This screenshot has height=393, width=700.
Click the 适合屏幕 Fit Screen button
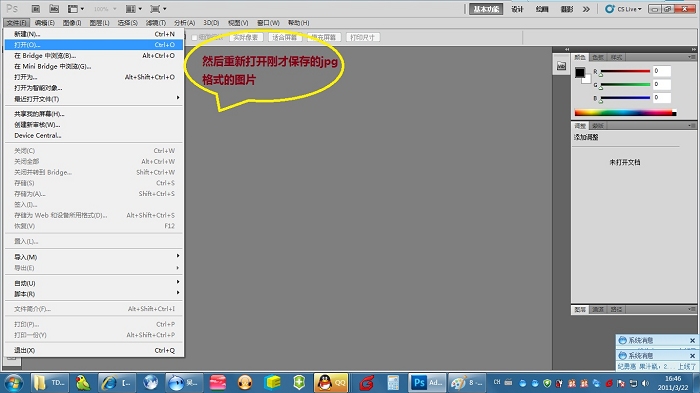285,37
